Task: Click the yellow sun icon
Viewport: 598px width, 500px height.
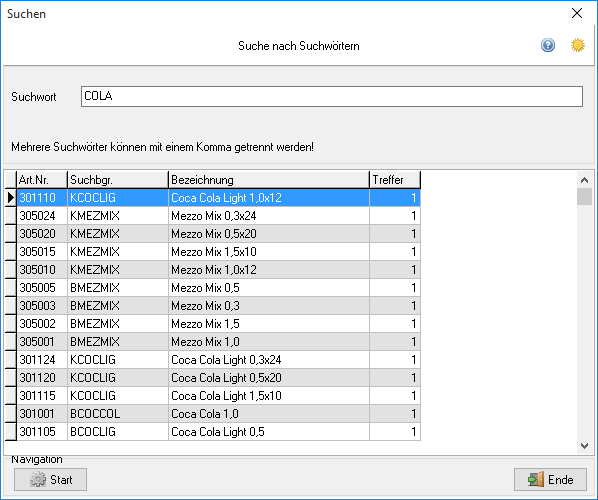Action: point(577,45)
